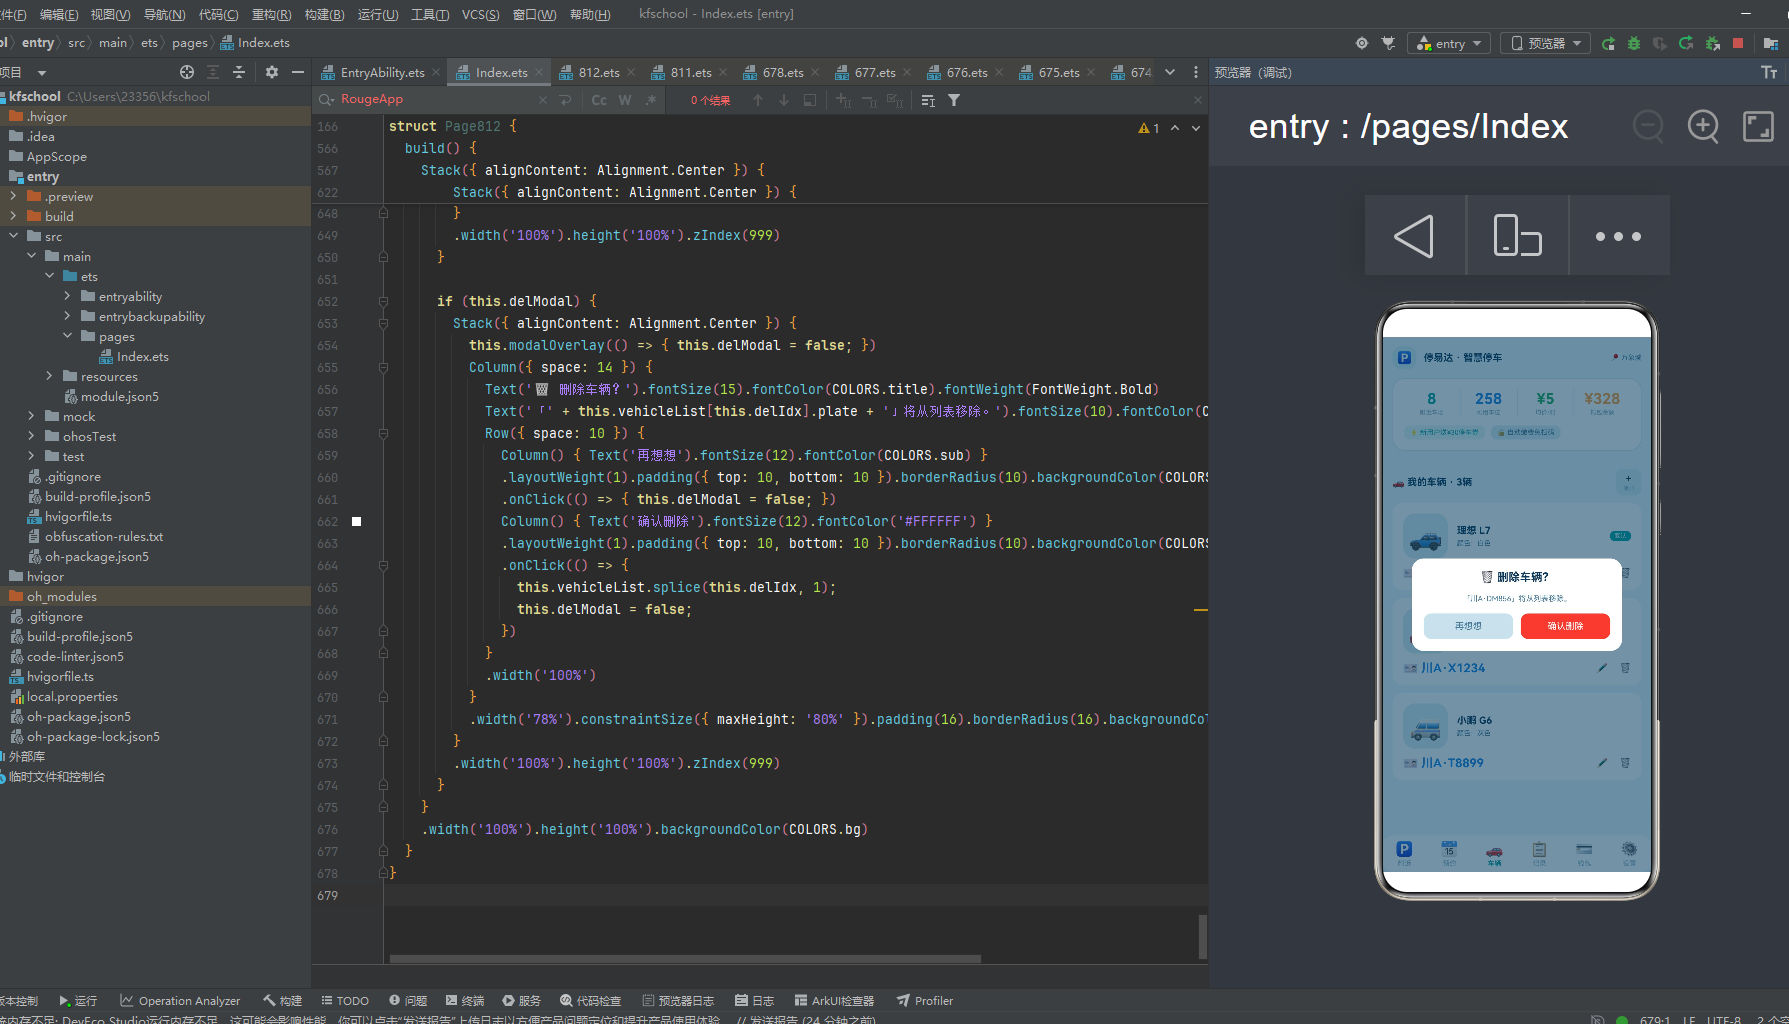Toggle match case Cc in search

click(x=599, y=100)
